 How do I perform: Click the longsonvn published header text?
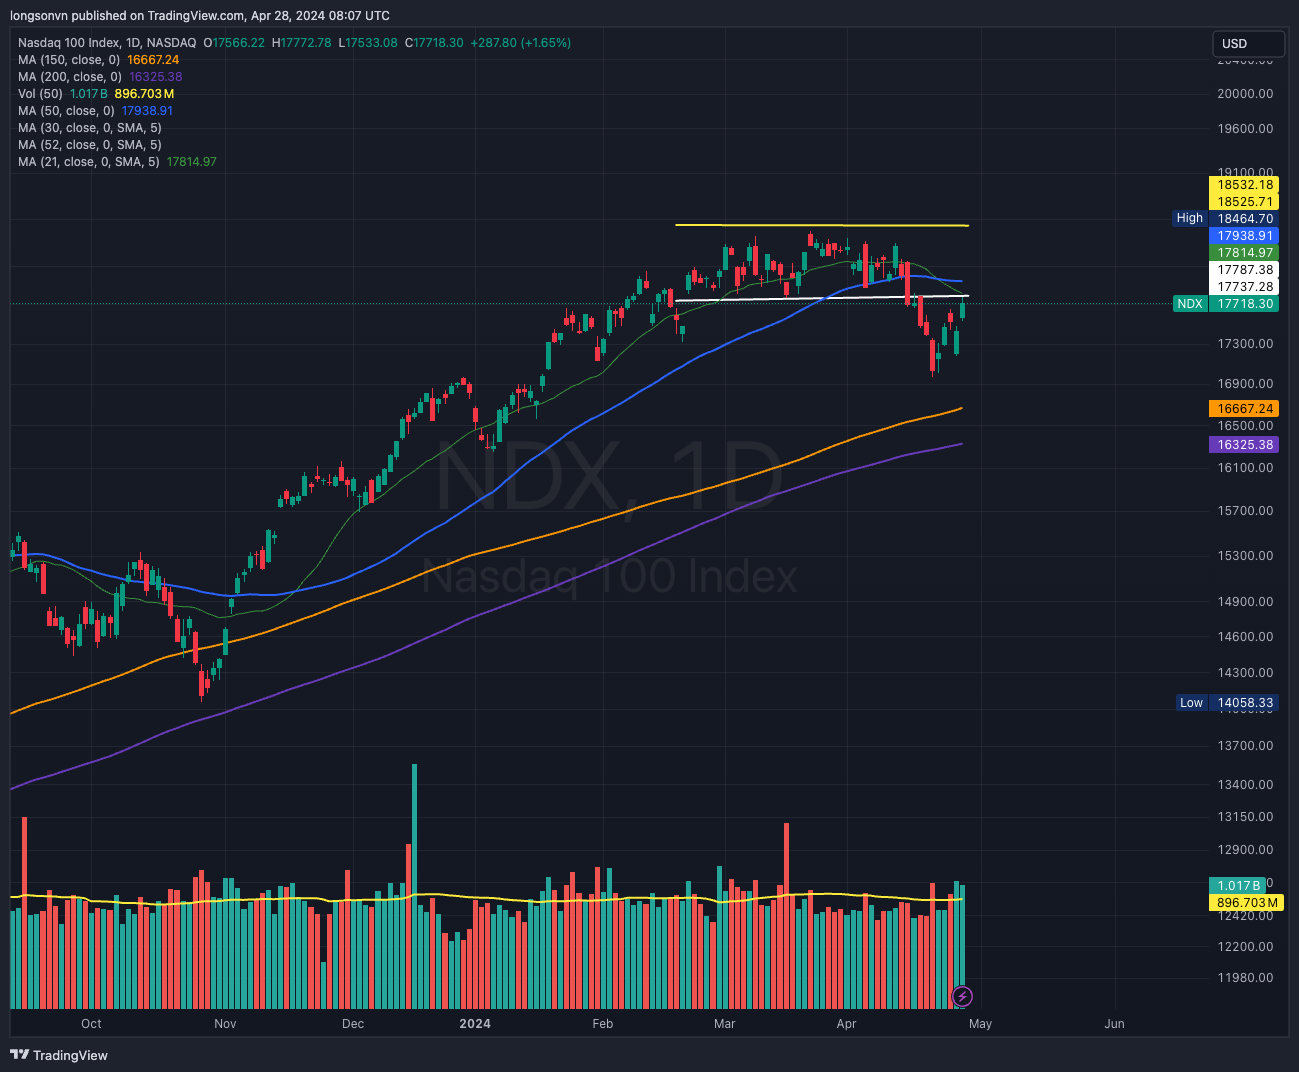[x=200, y=16]
